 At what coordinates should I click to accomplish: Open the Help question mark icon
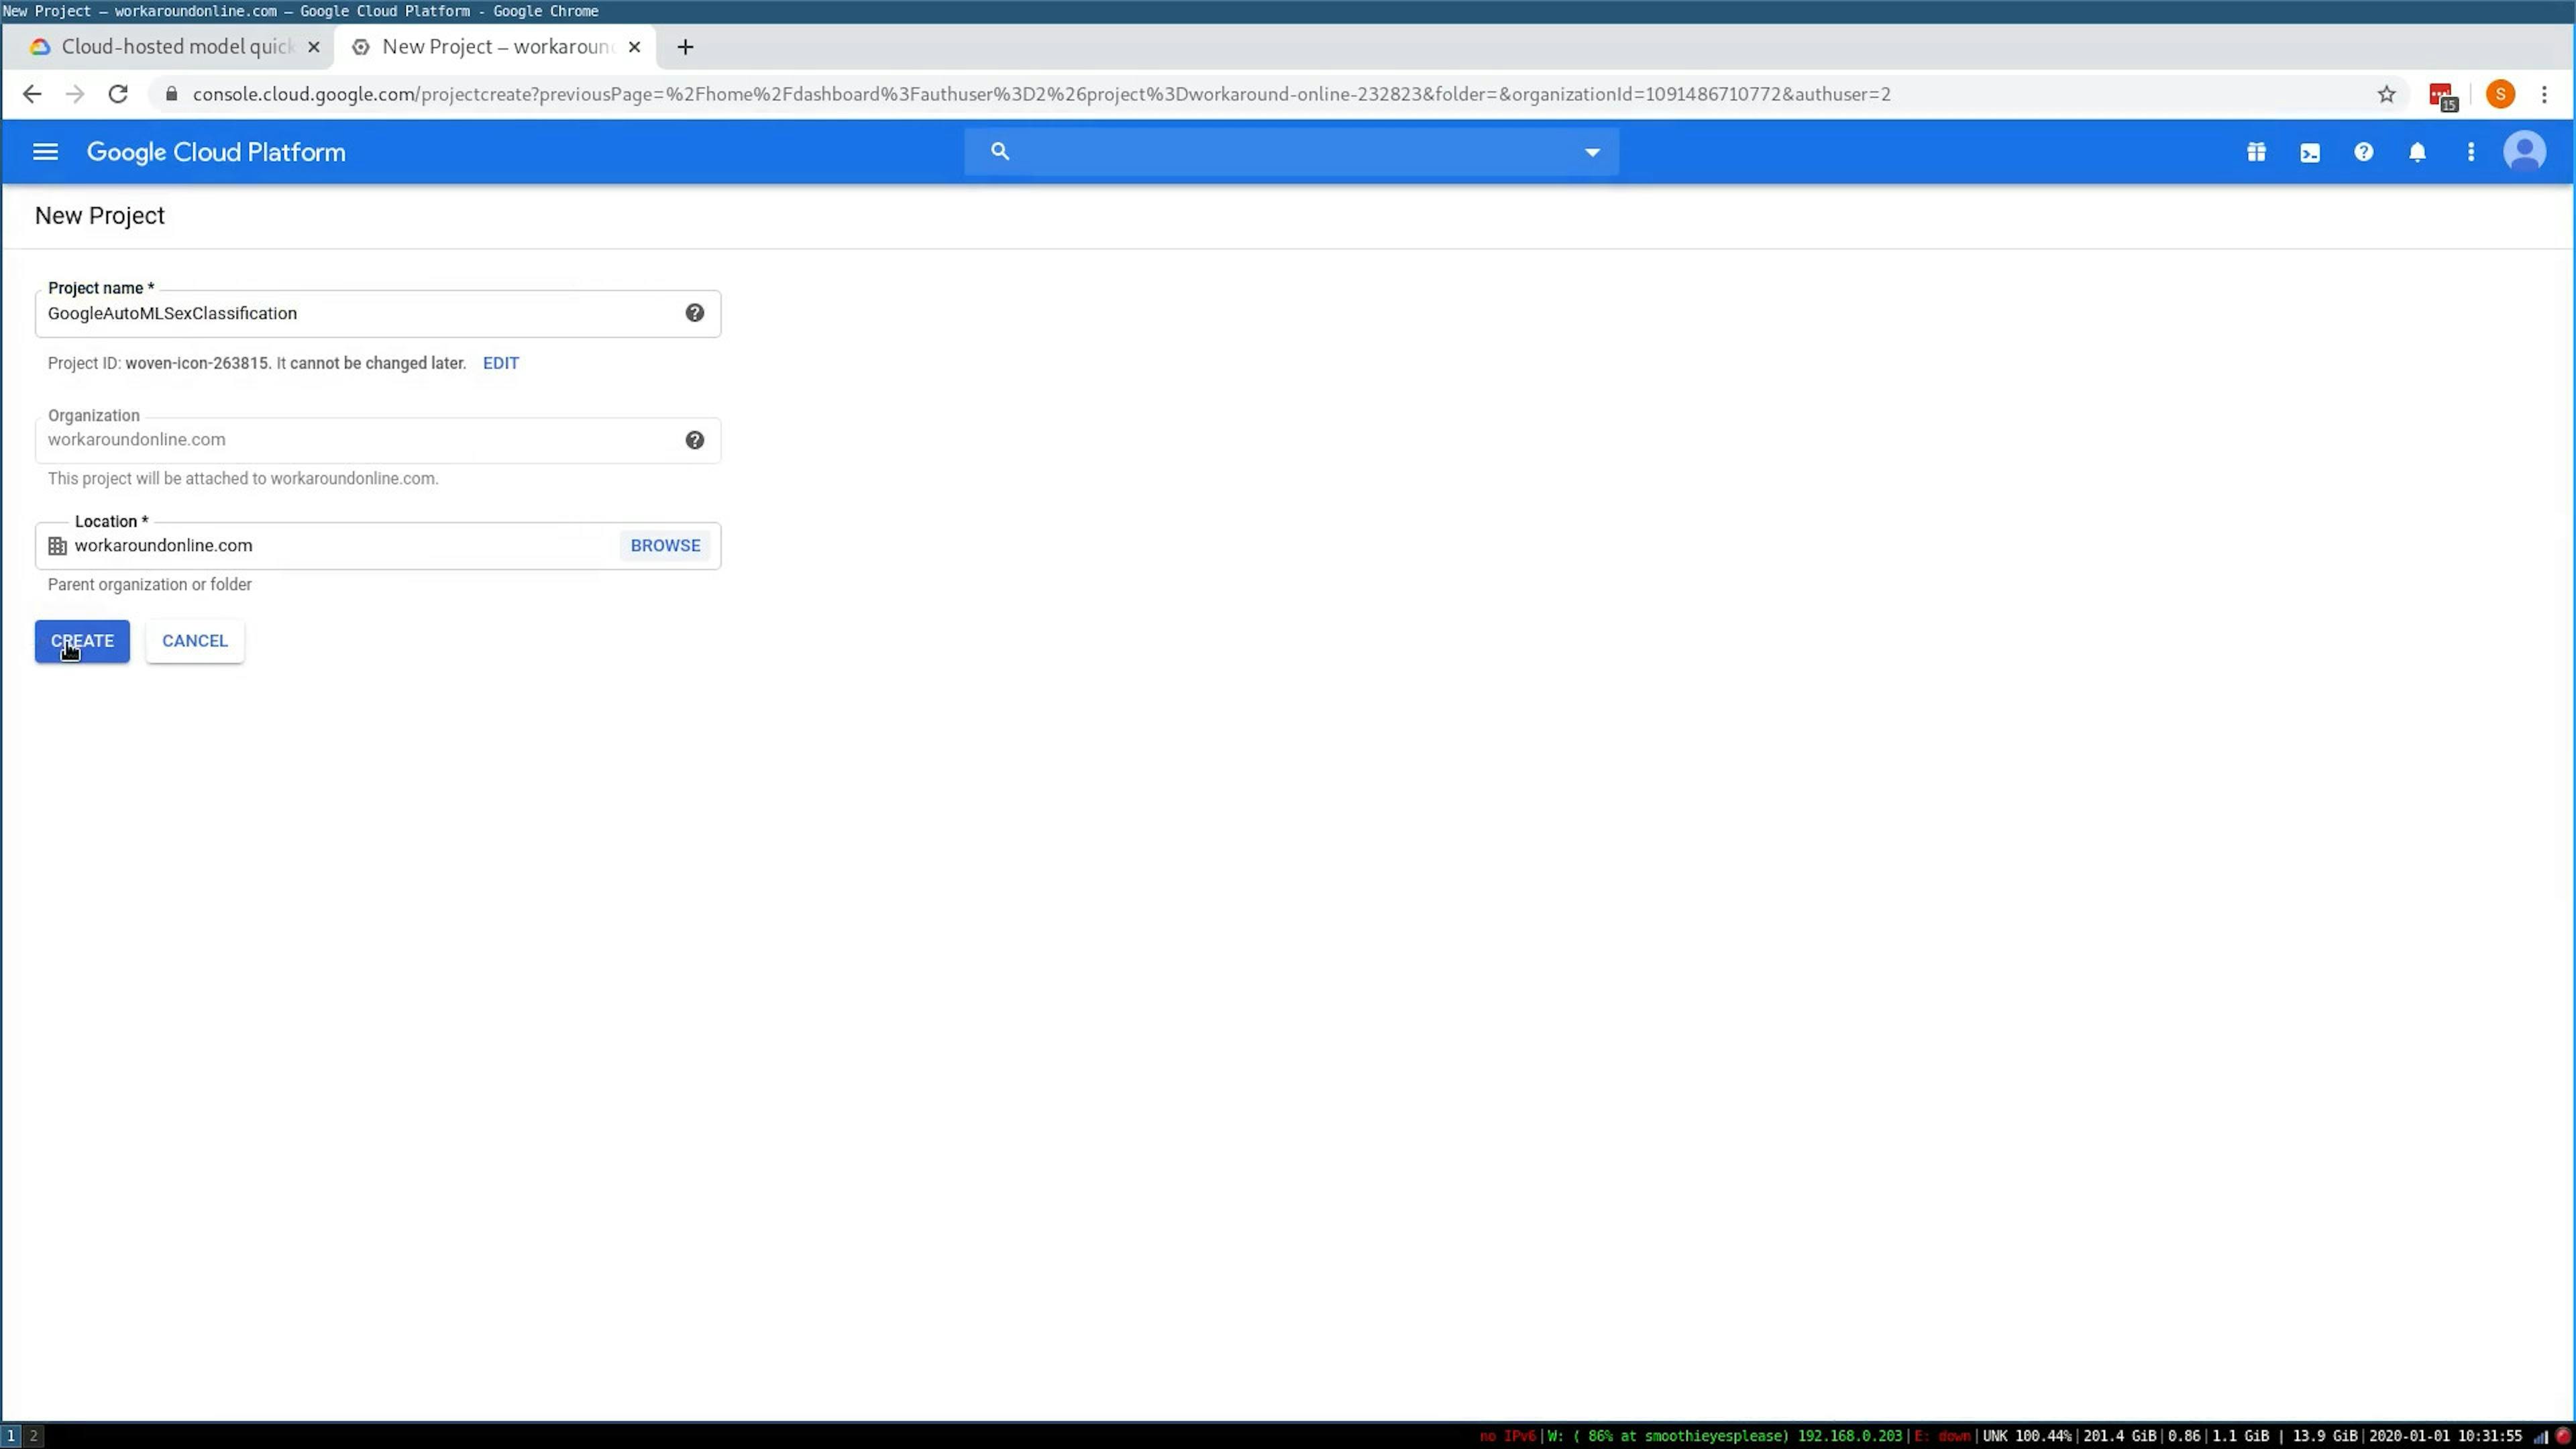2363,152
